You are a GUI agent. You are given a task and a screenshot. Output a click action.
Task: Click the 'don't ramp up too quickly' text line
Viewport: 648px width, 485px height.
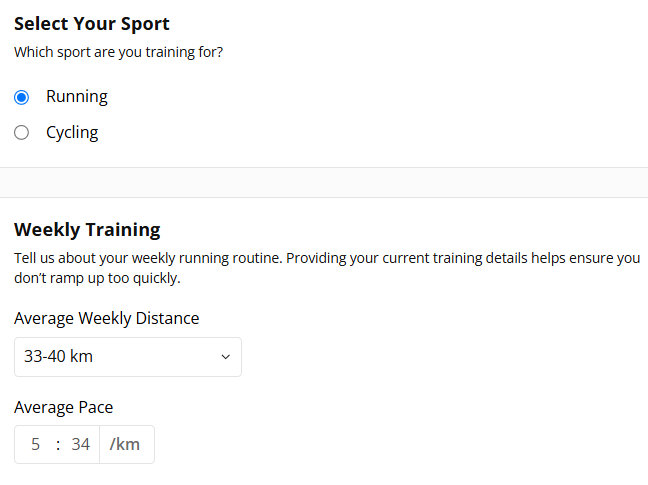point(97,278)
